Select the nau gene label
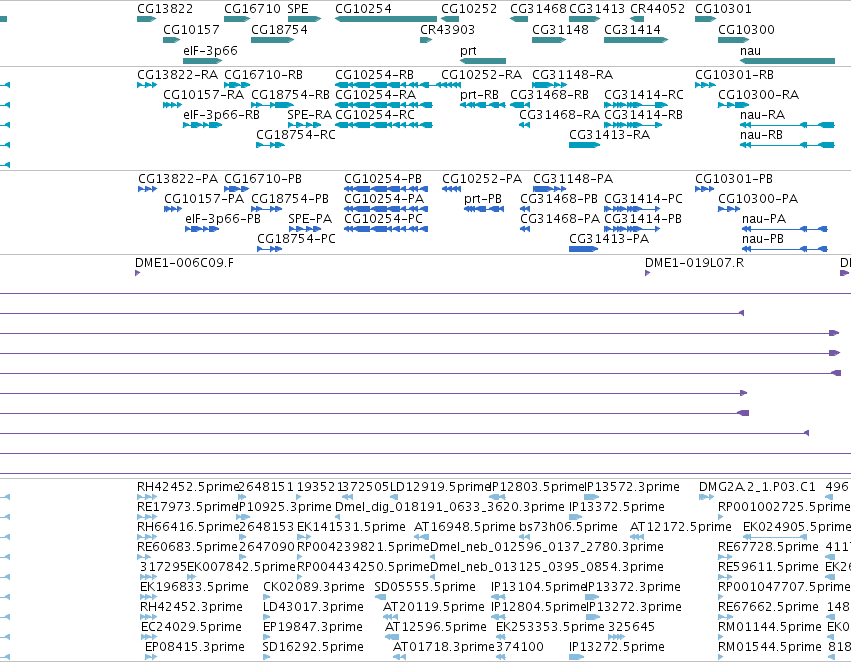 [750, 50]
